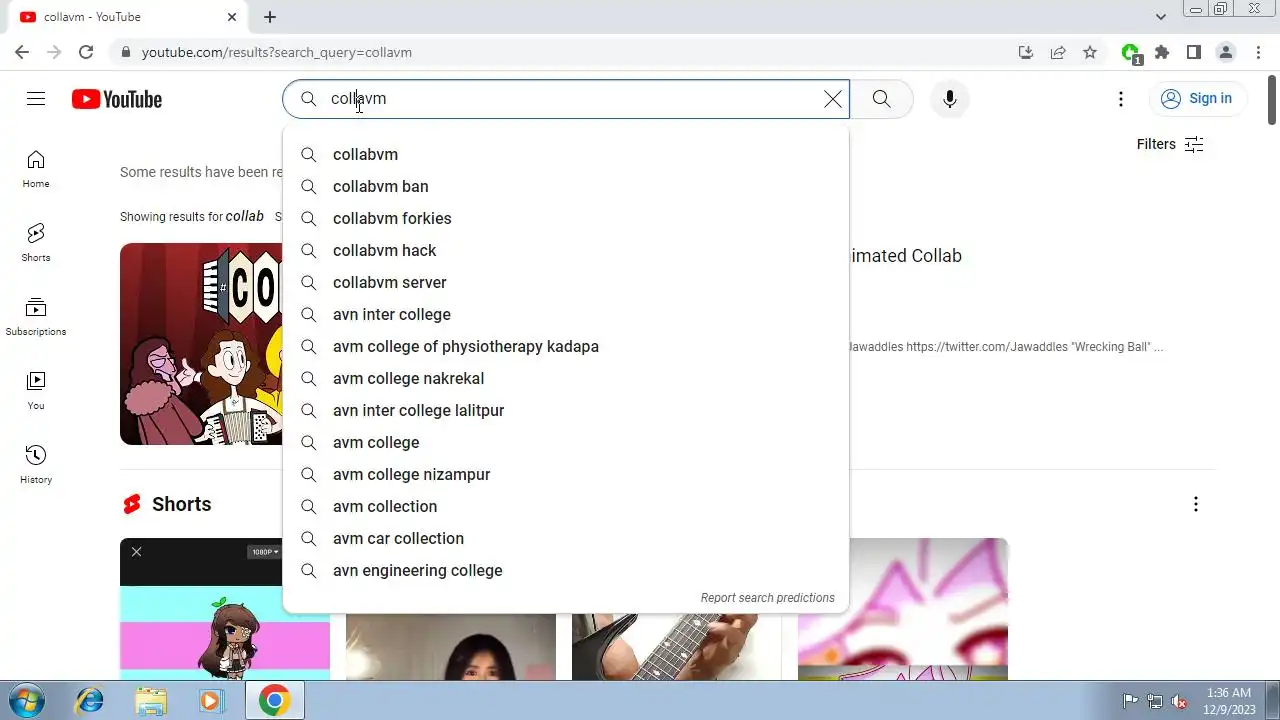Select 'avn inter college' suggestion
The width and height of the screenshot is (1280, 720).
click(x=566, y=314)
